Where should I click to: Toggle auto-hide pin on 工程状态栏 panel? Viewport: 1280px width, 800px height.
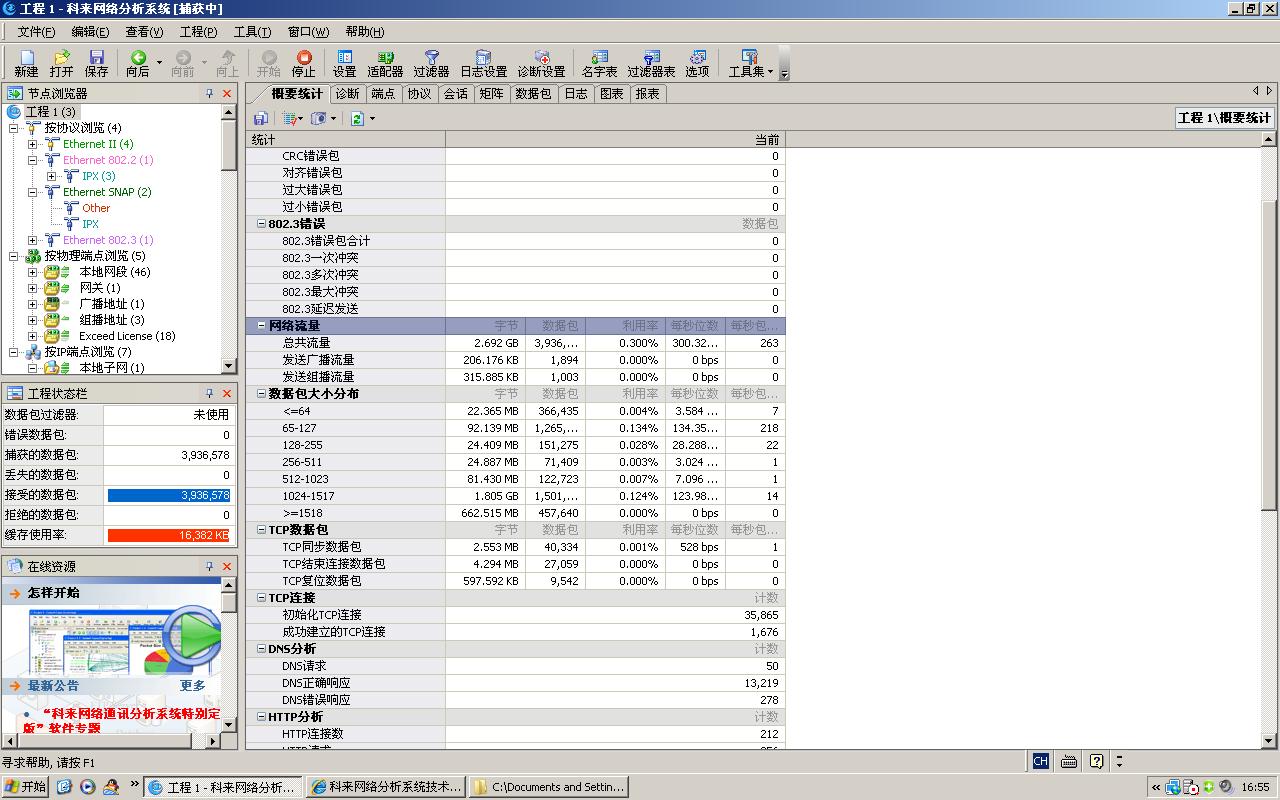[x=208, y=393]
